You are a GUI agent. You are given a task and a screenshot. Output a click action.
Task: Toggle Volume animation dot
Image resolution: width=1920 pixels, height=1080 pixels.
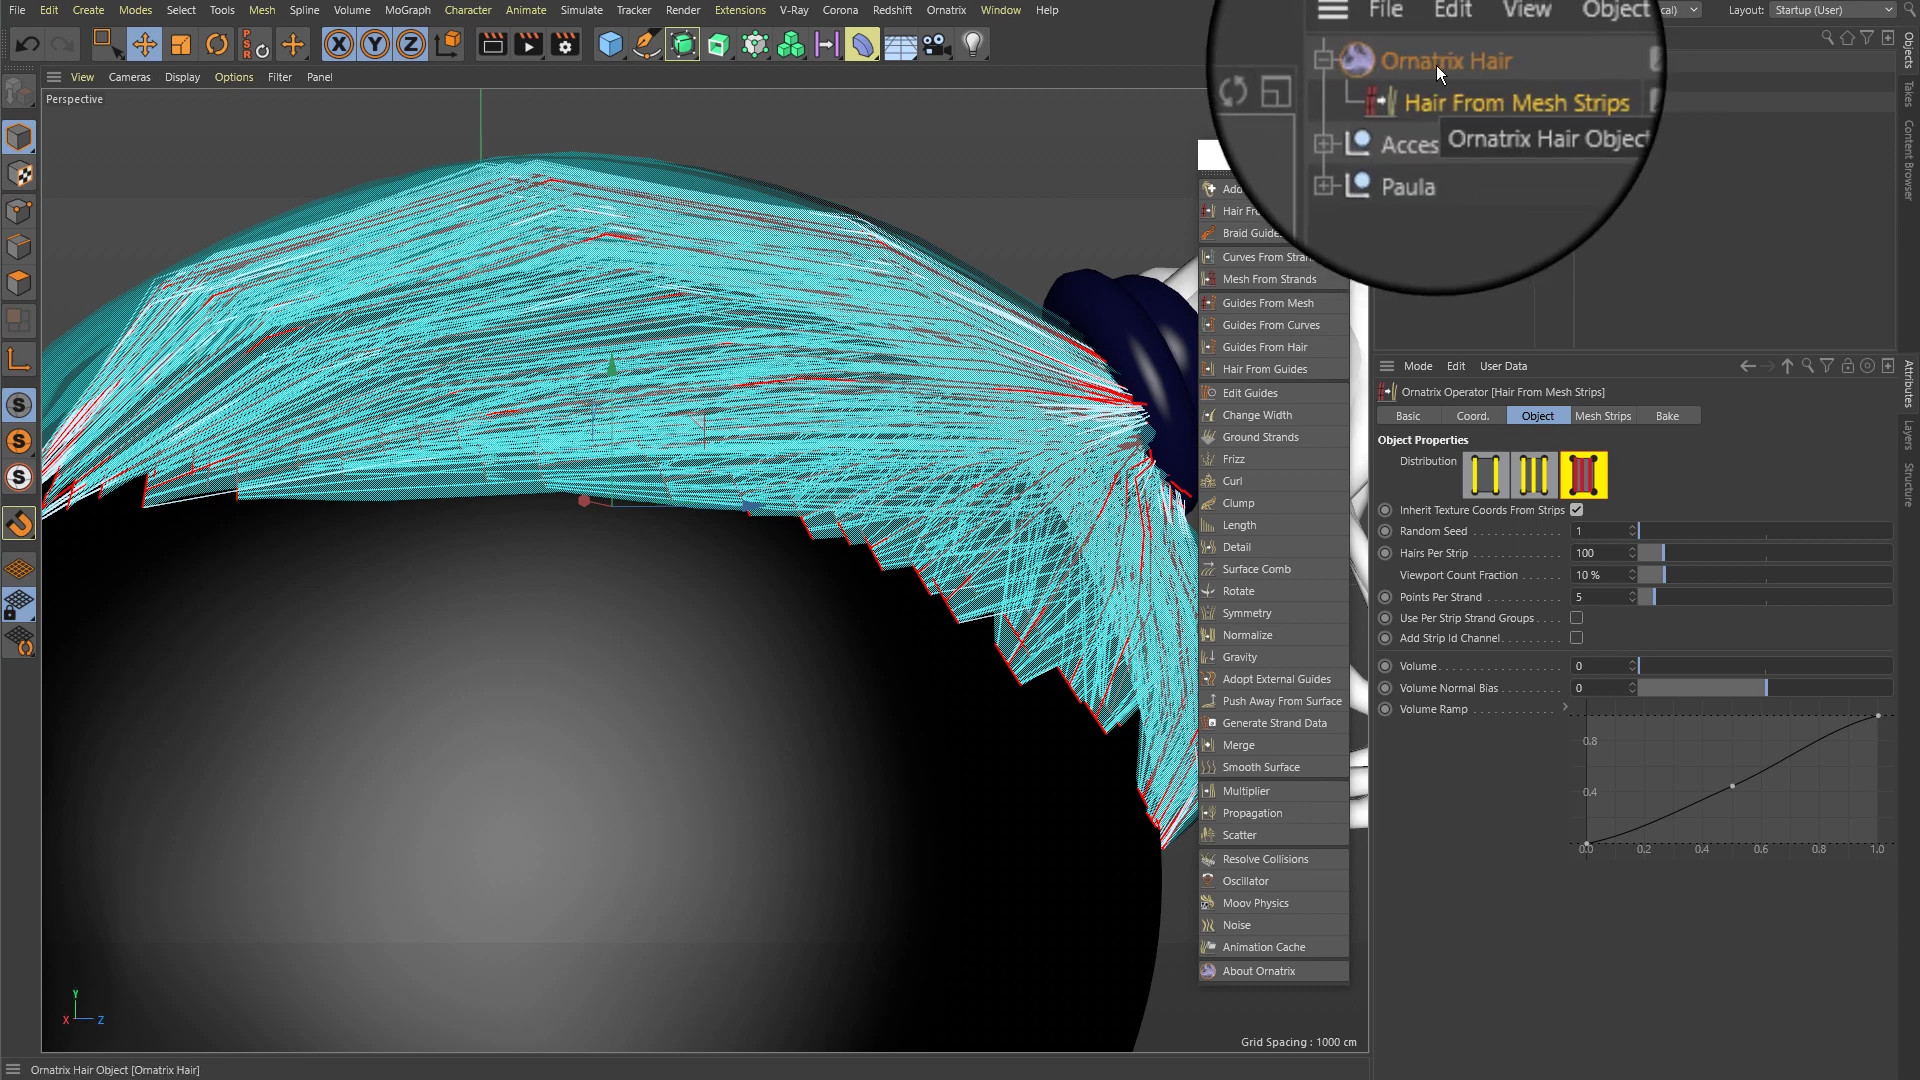(1385, 666)
